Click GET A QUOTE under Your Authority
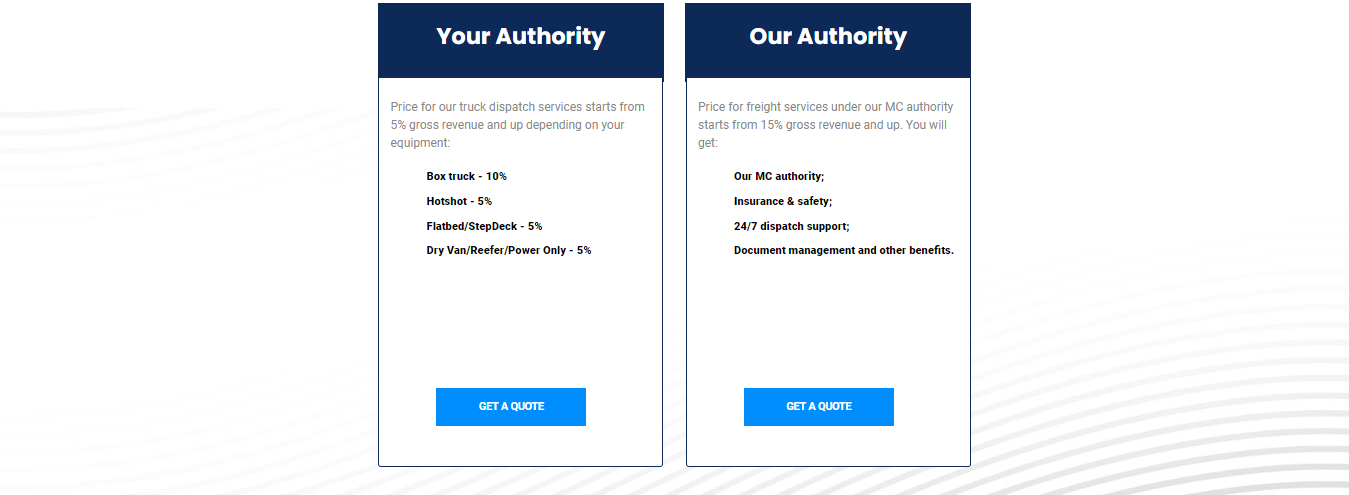This screenshot has width=1349, height=495. [511, 407]
